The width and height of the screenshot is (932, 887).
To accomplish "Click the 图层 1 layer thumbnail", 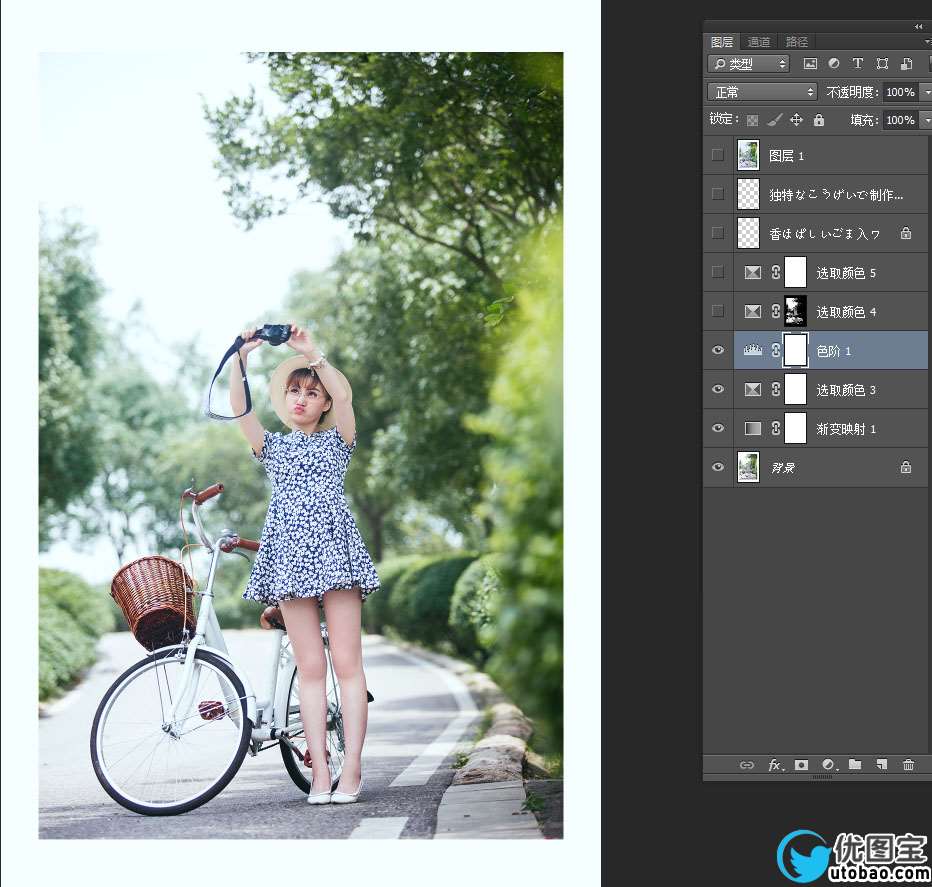I will [x=748, y=155].
